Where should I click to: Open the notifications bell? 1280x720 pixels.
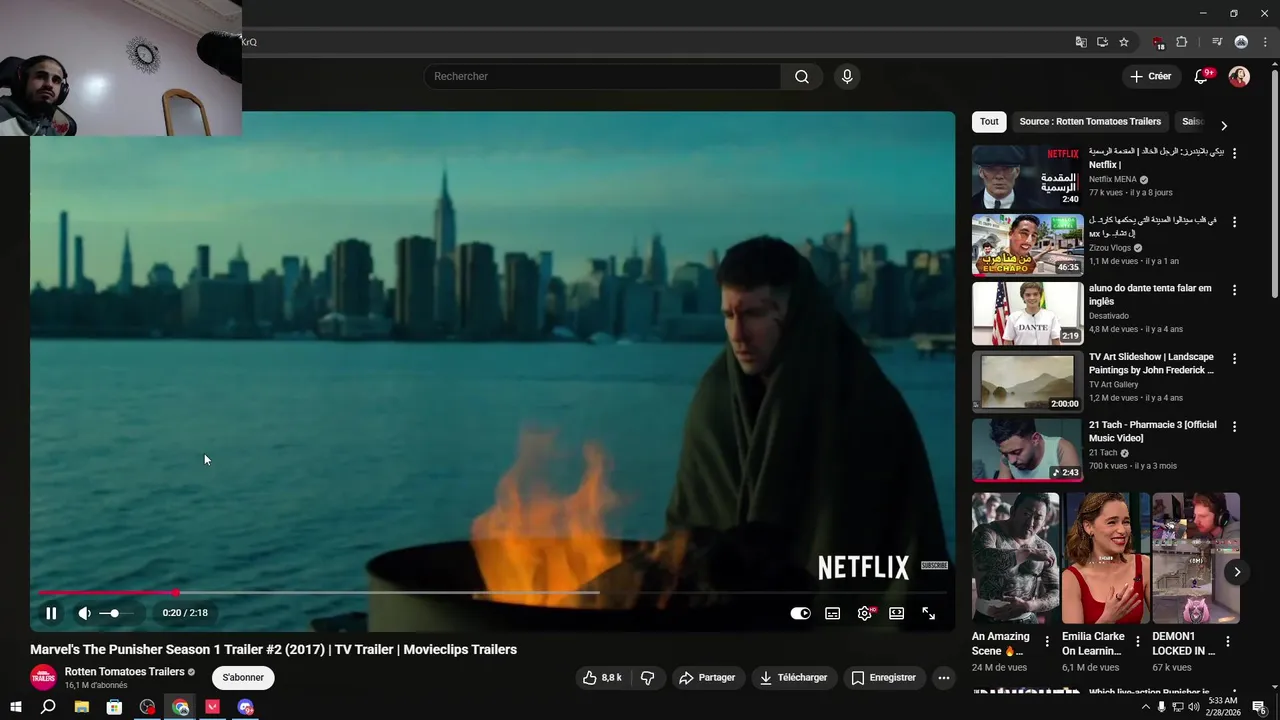pyautogui.click(x=1202, y=76)
